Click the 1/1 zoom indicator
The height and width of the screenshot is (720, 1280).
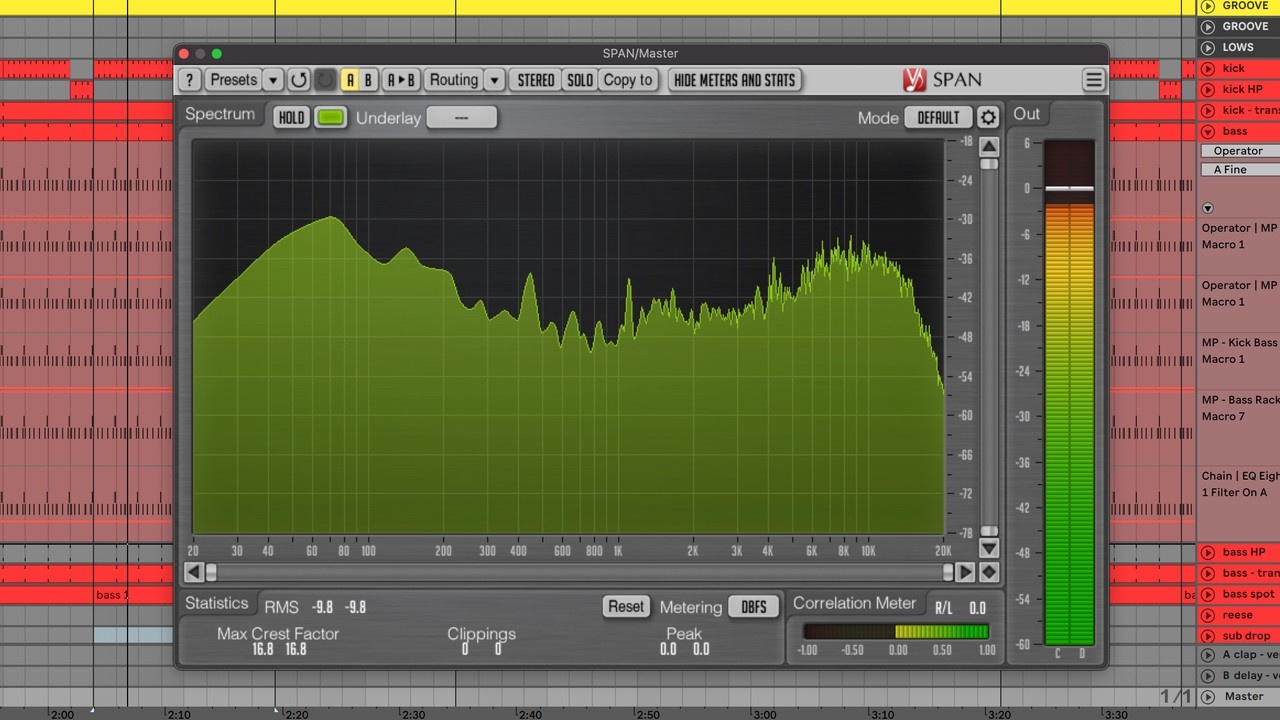(x=1177, y=696)
